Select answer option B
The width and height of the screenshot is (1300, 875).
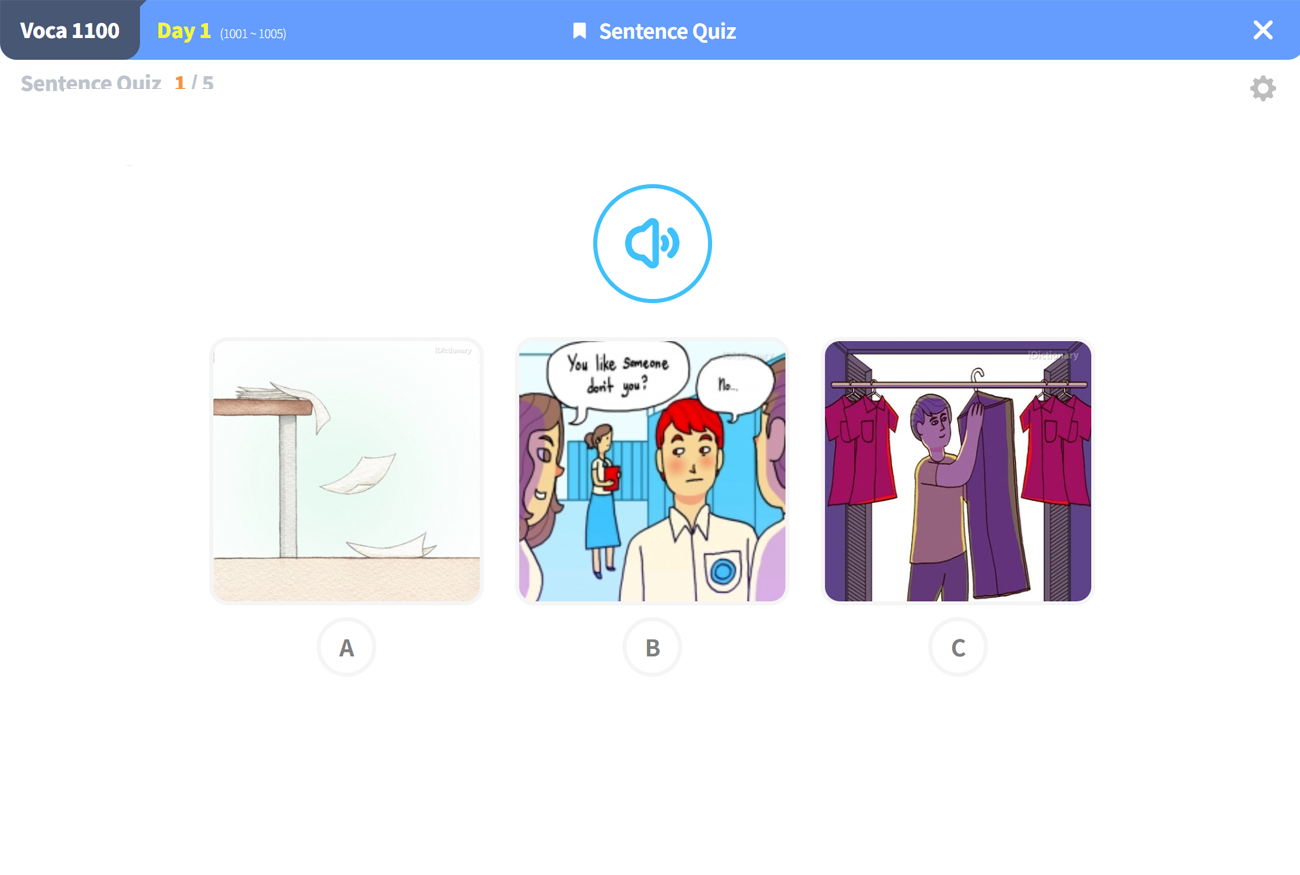[652, 647]
